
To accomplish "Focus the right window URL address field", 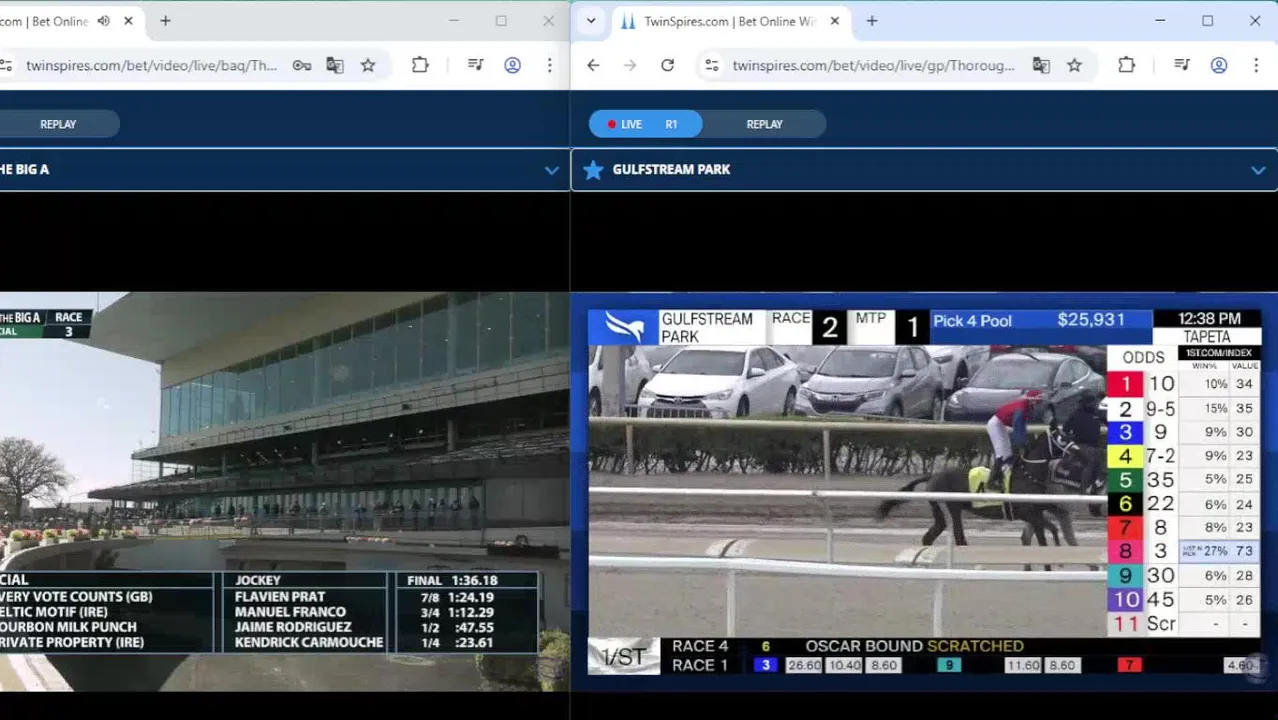I will click(x=873, y=65).
